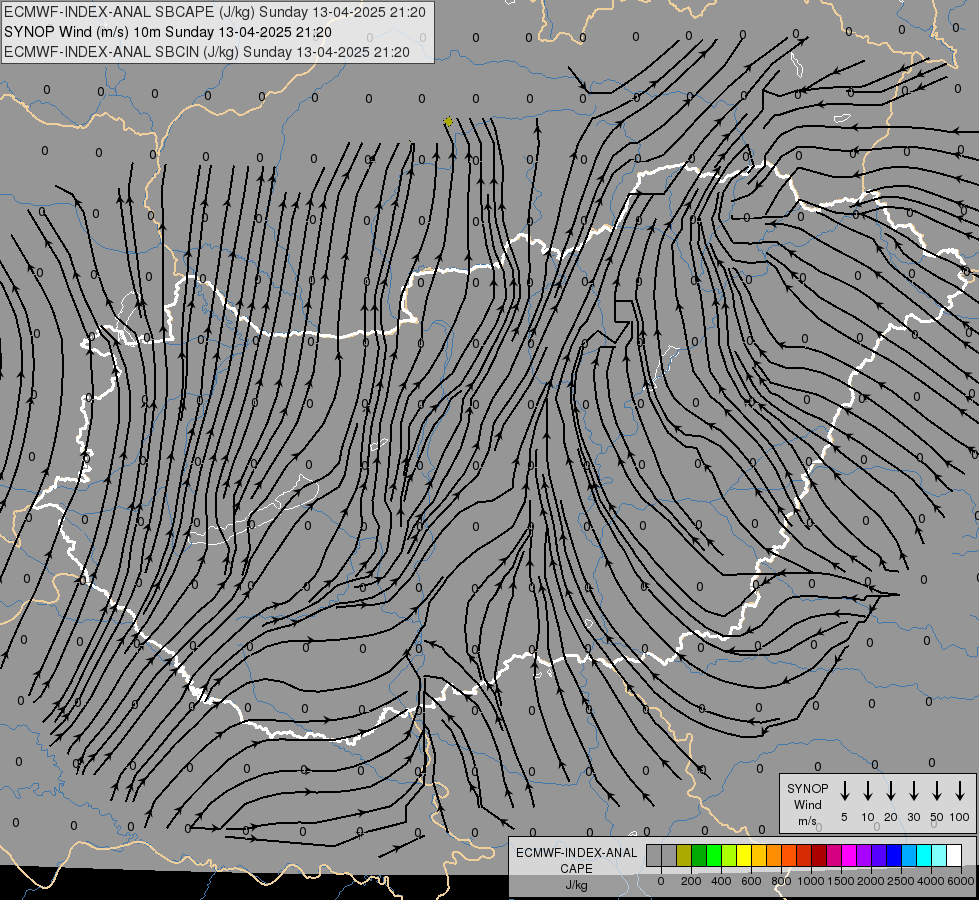
Task: Click the '2000' tick on CAPE scale
Action: point(871,881)
